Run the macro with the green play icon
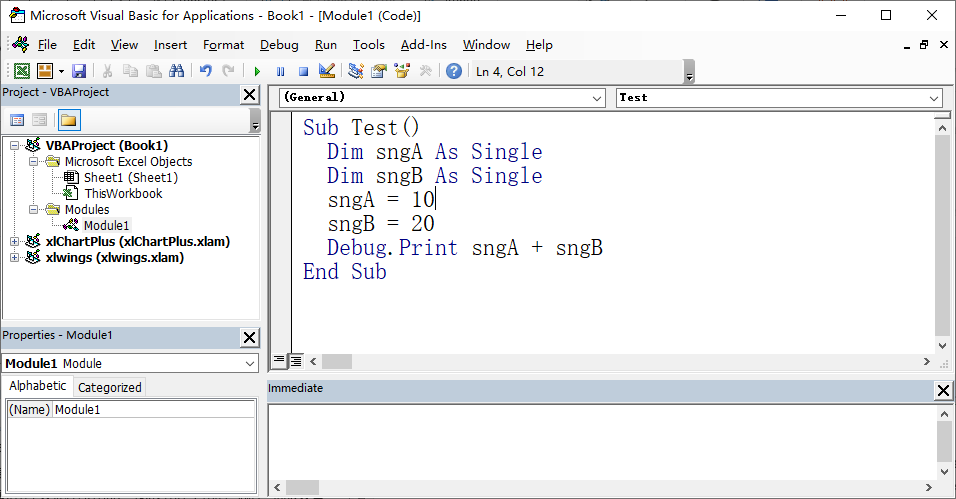The width and height of the screenshot is (956, 499). (x=257, y=71)
